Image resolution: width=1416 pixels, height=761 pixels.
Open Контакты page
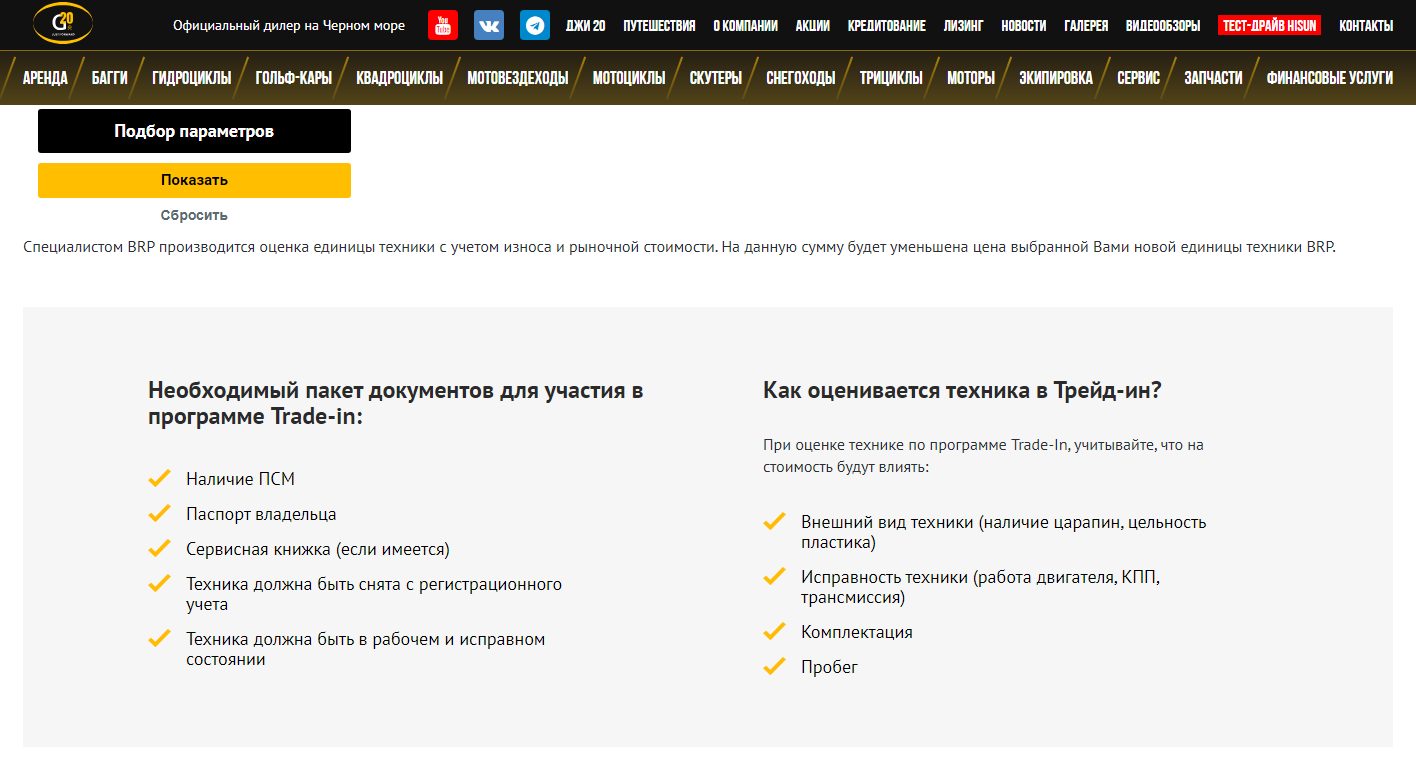(x=1366, y=26)
